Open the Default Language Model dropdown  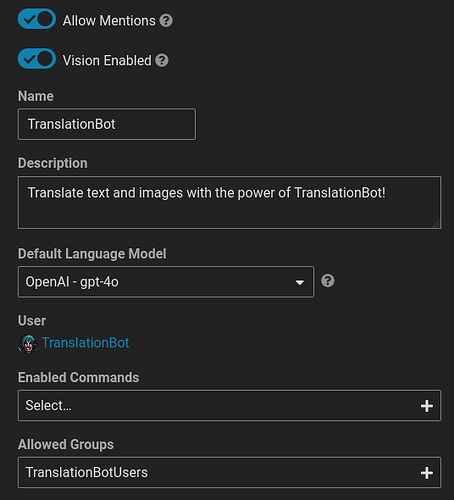166,282
